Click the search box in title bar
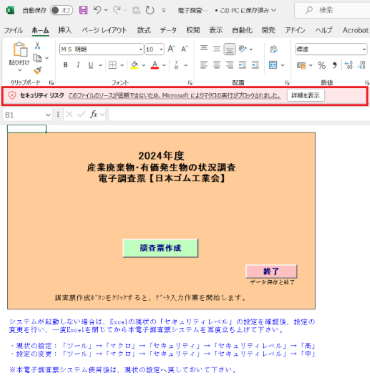This screenshot has height=381, width=370. click(332, 10)
